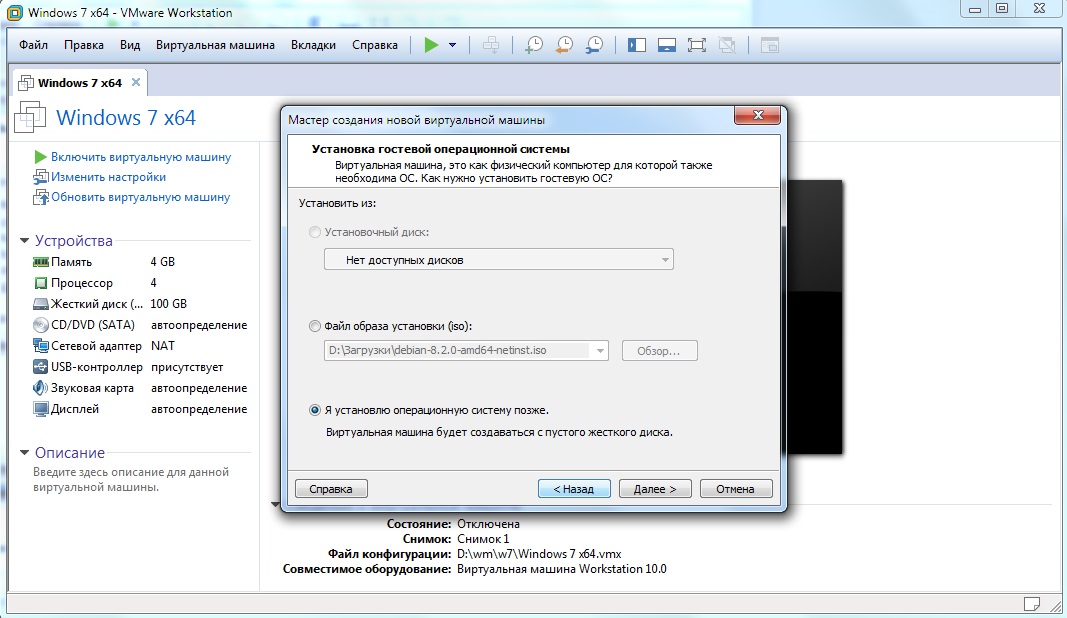Select Файл образа установки (iso) radio button
1067x618 pixels.
point(314,326)
